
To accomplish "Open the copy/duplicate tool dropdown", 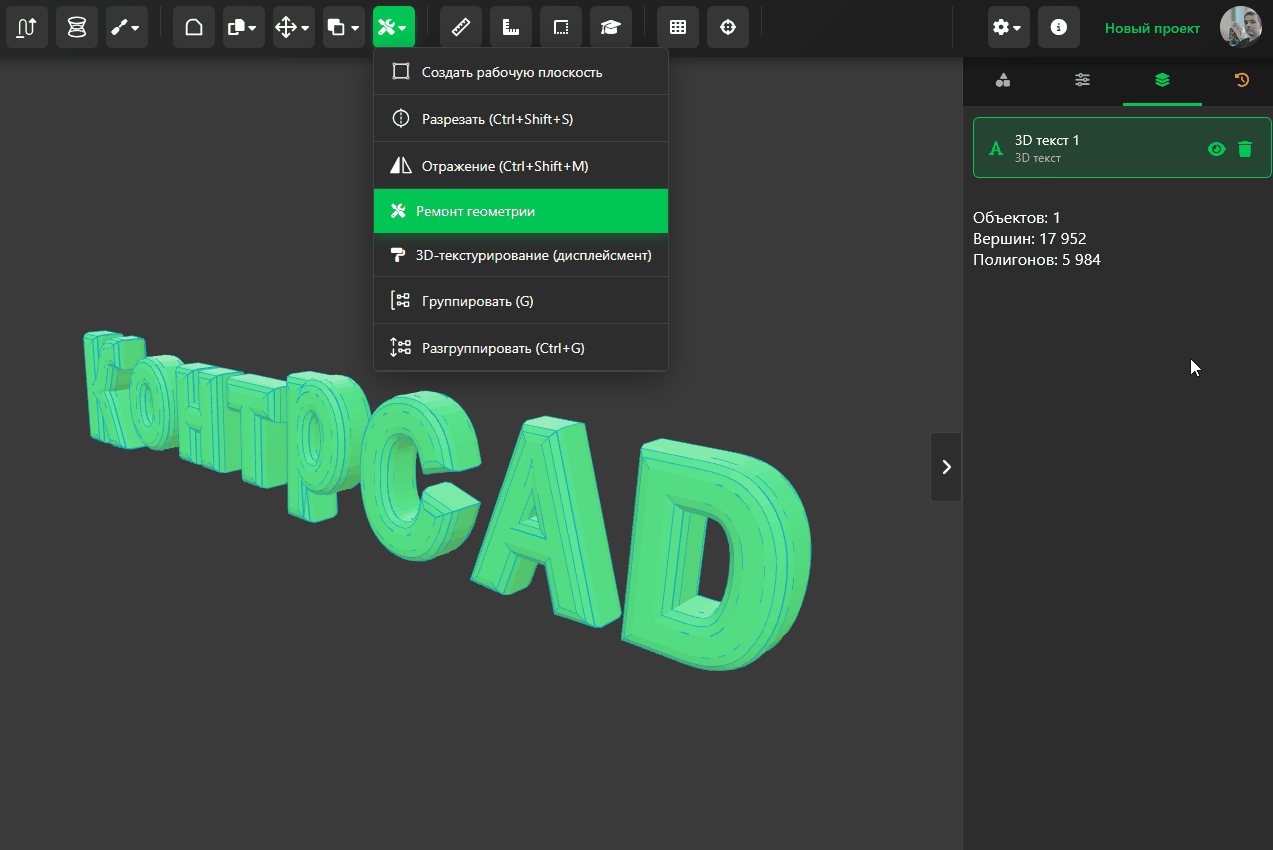I will pyautogui.click(x=244, y=28).
